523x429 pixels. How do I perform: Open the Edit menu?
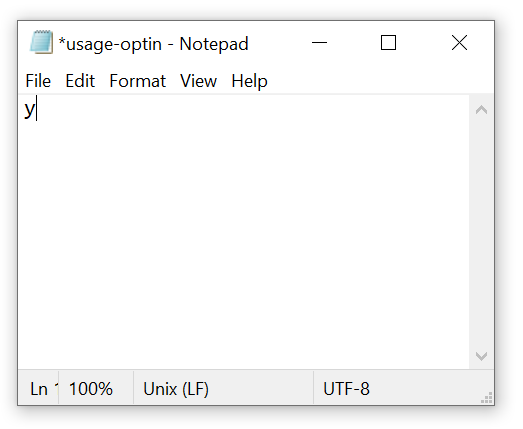[x=80, y=81]
